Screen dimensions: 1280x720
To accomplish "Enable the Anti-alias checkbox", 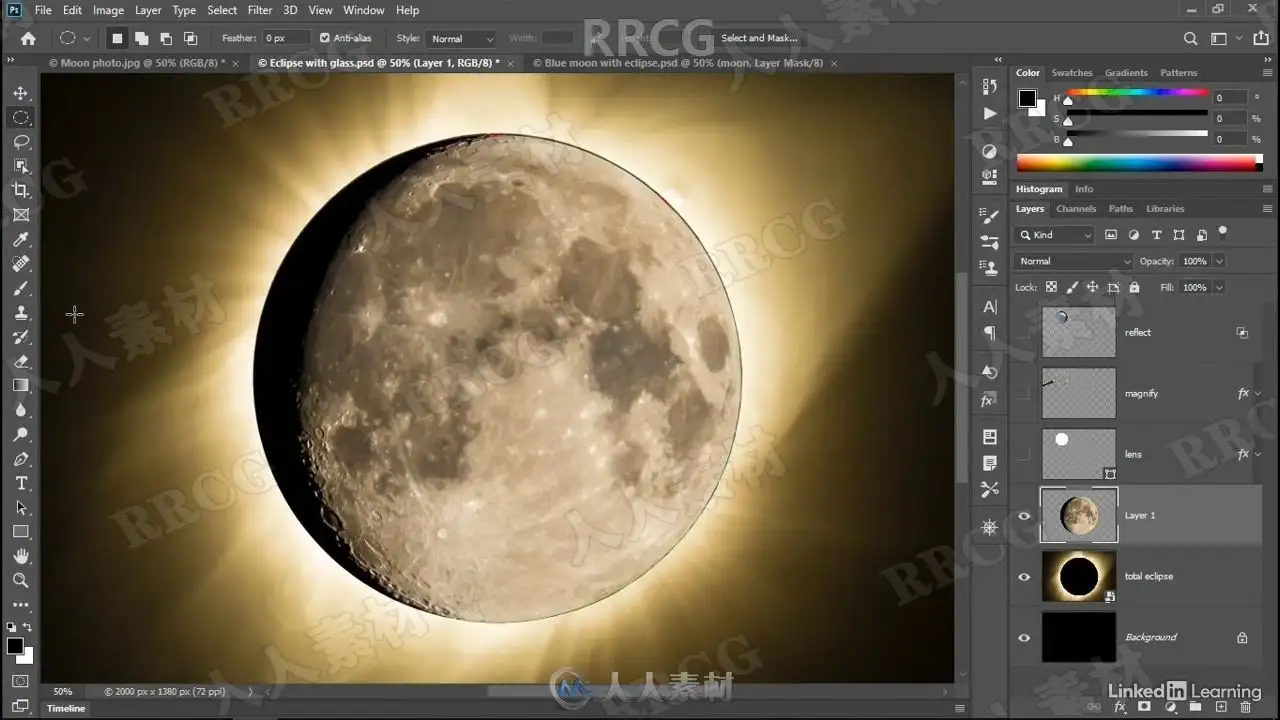I will coord(325,38).
